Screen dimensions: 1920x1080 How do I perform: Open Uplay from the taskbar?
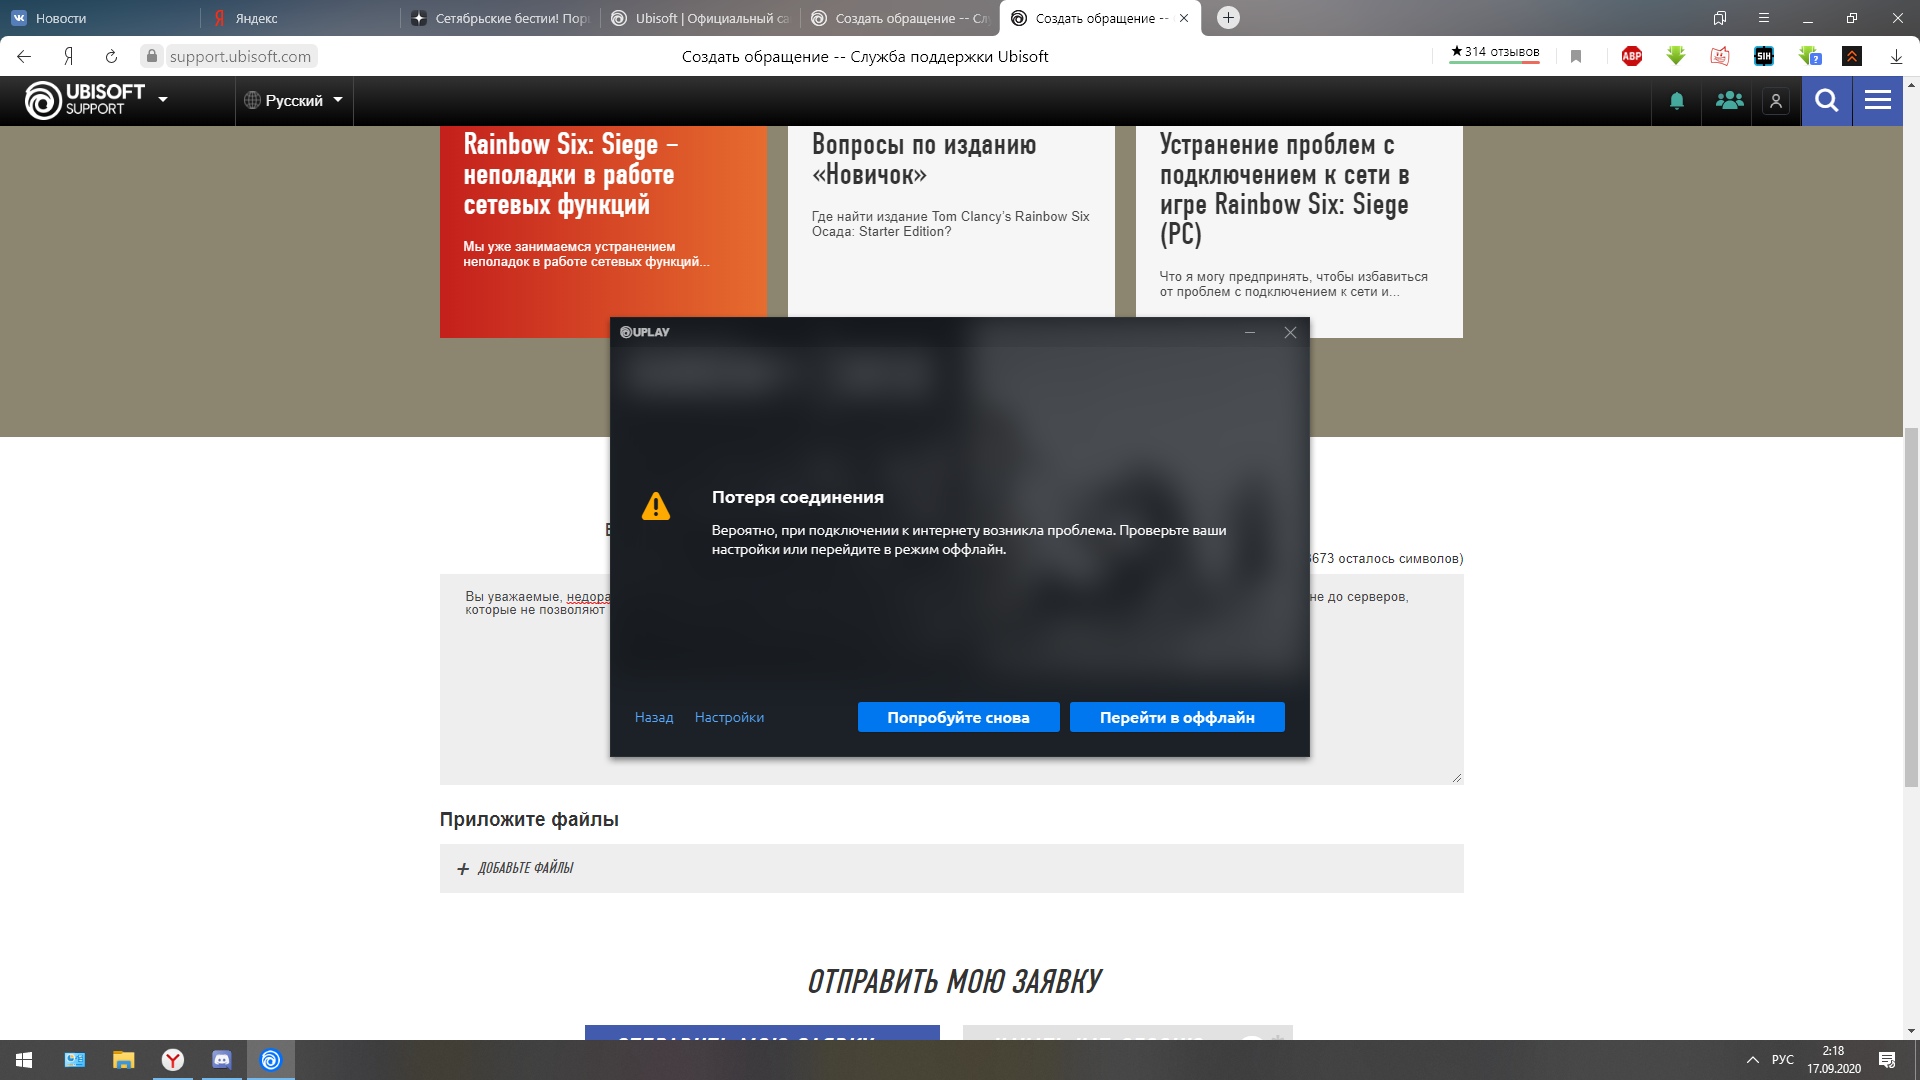point(271,1060)
